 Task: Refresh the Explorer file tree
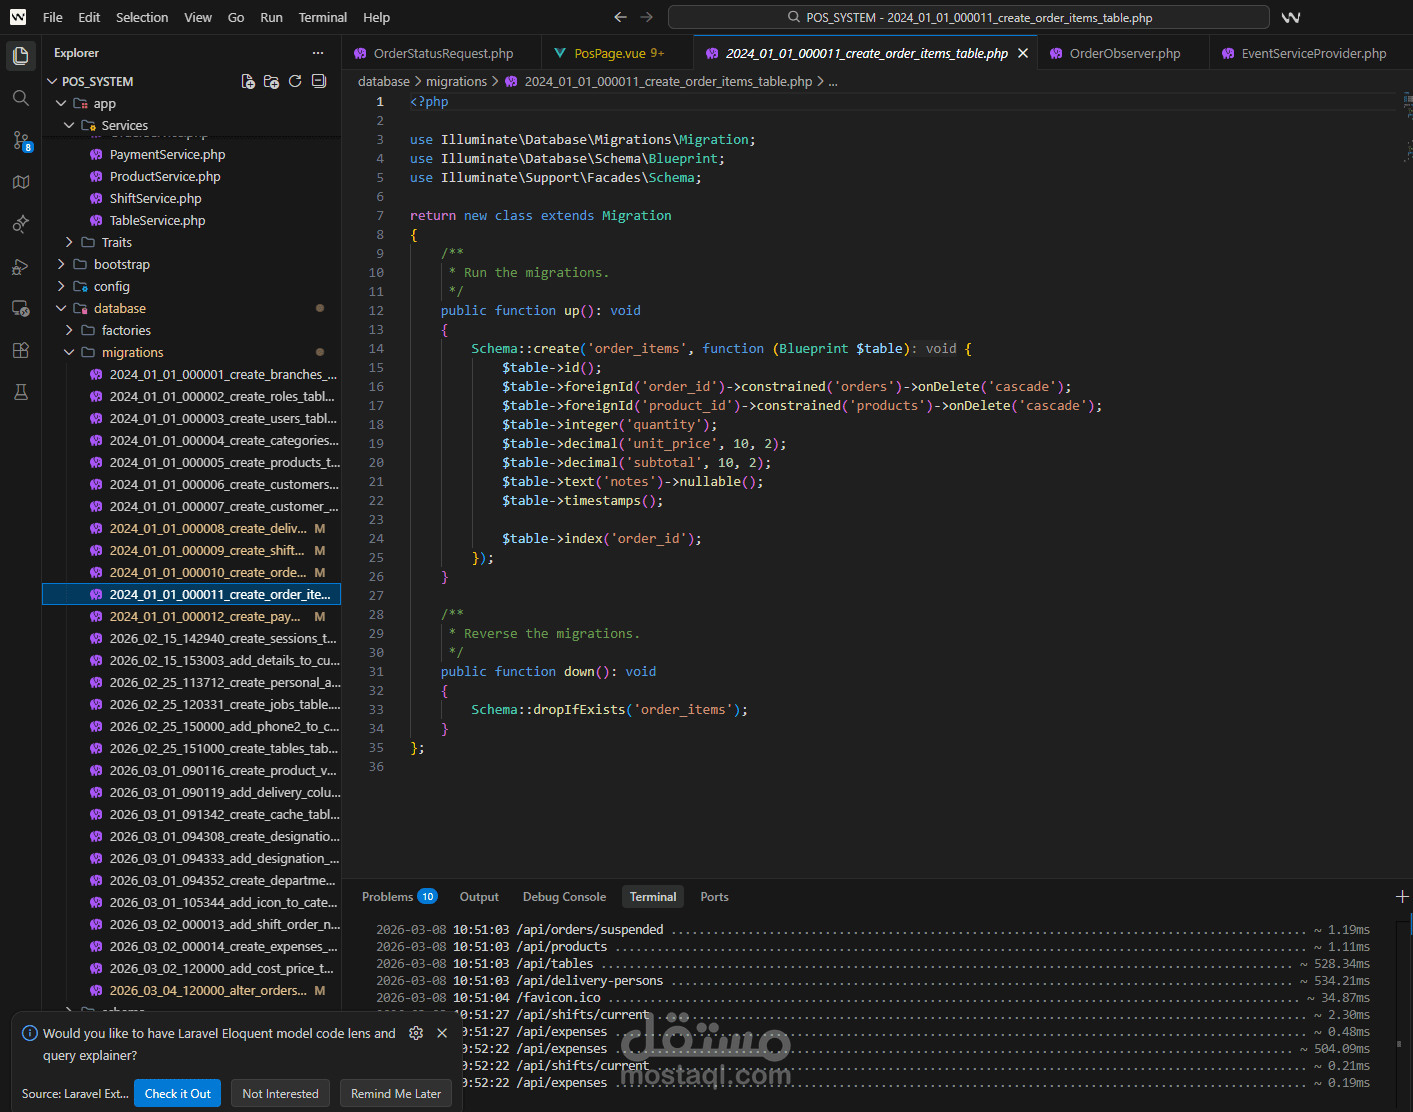295,81
